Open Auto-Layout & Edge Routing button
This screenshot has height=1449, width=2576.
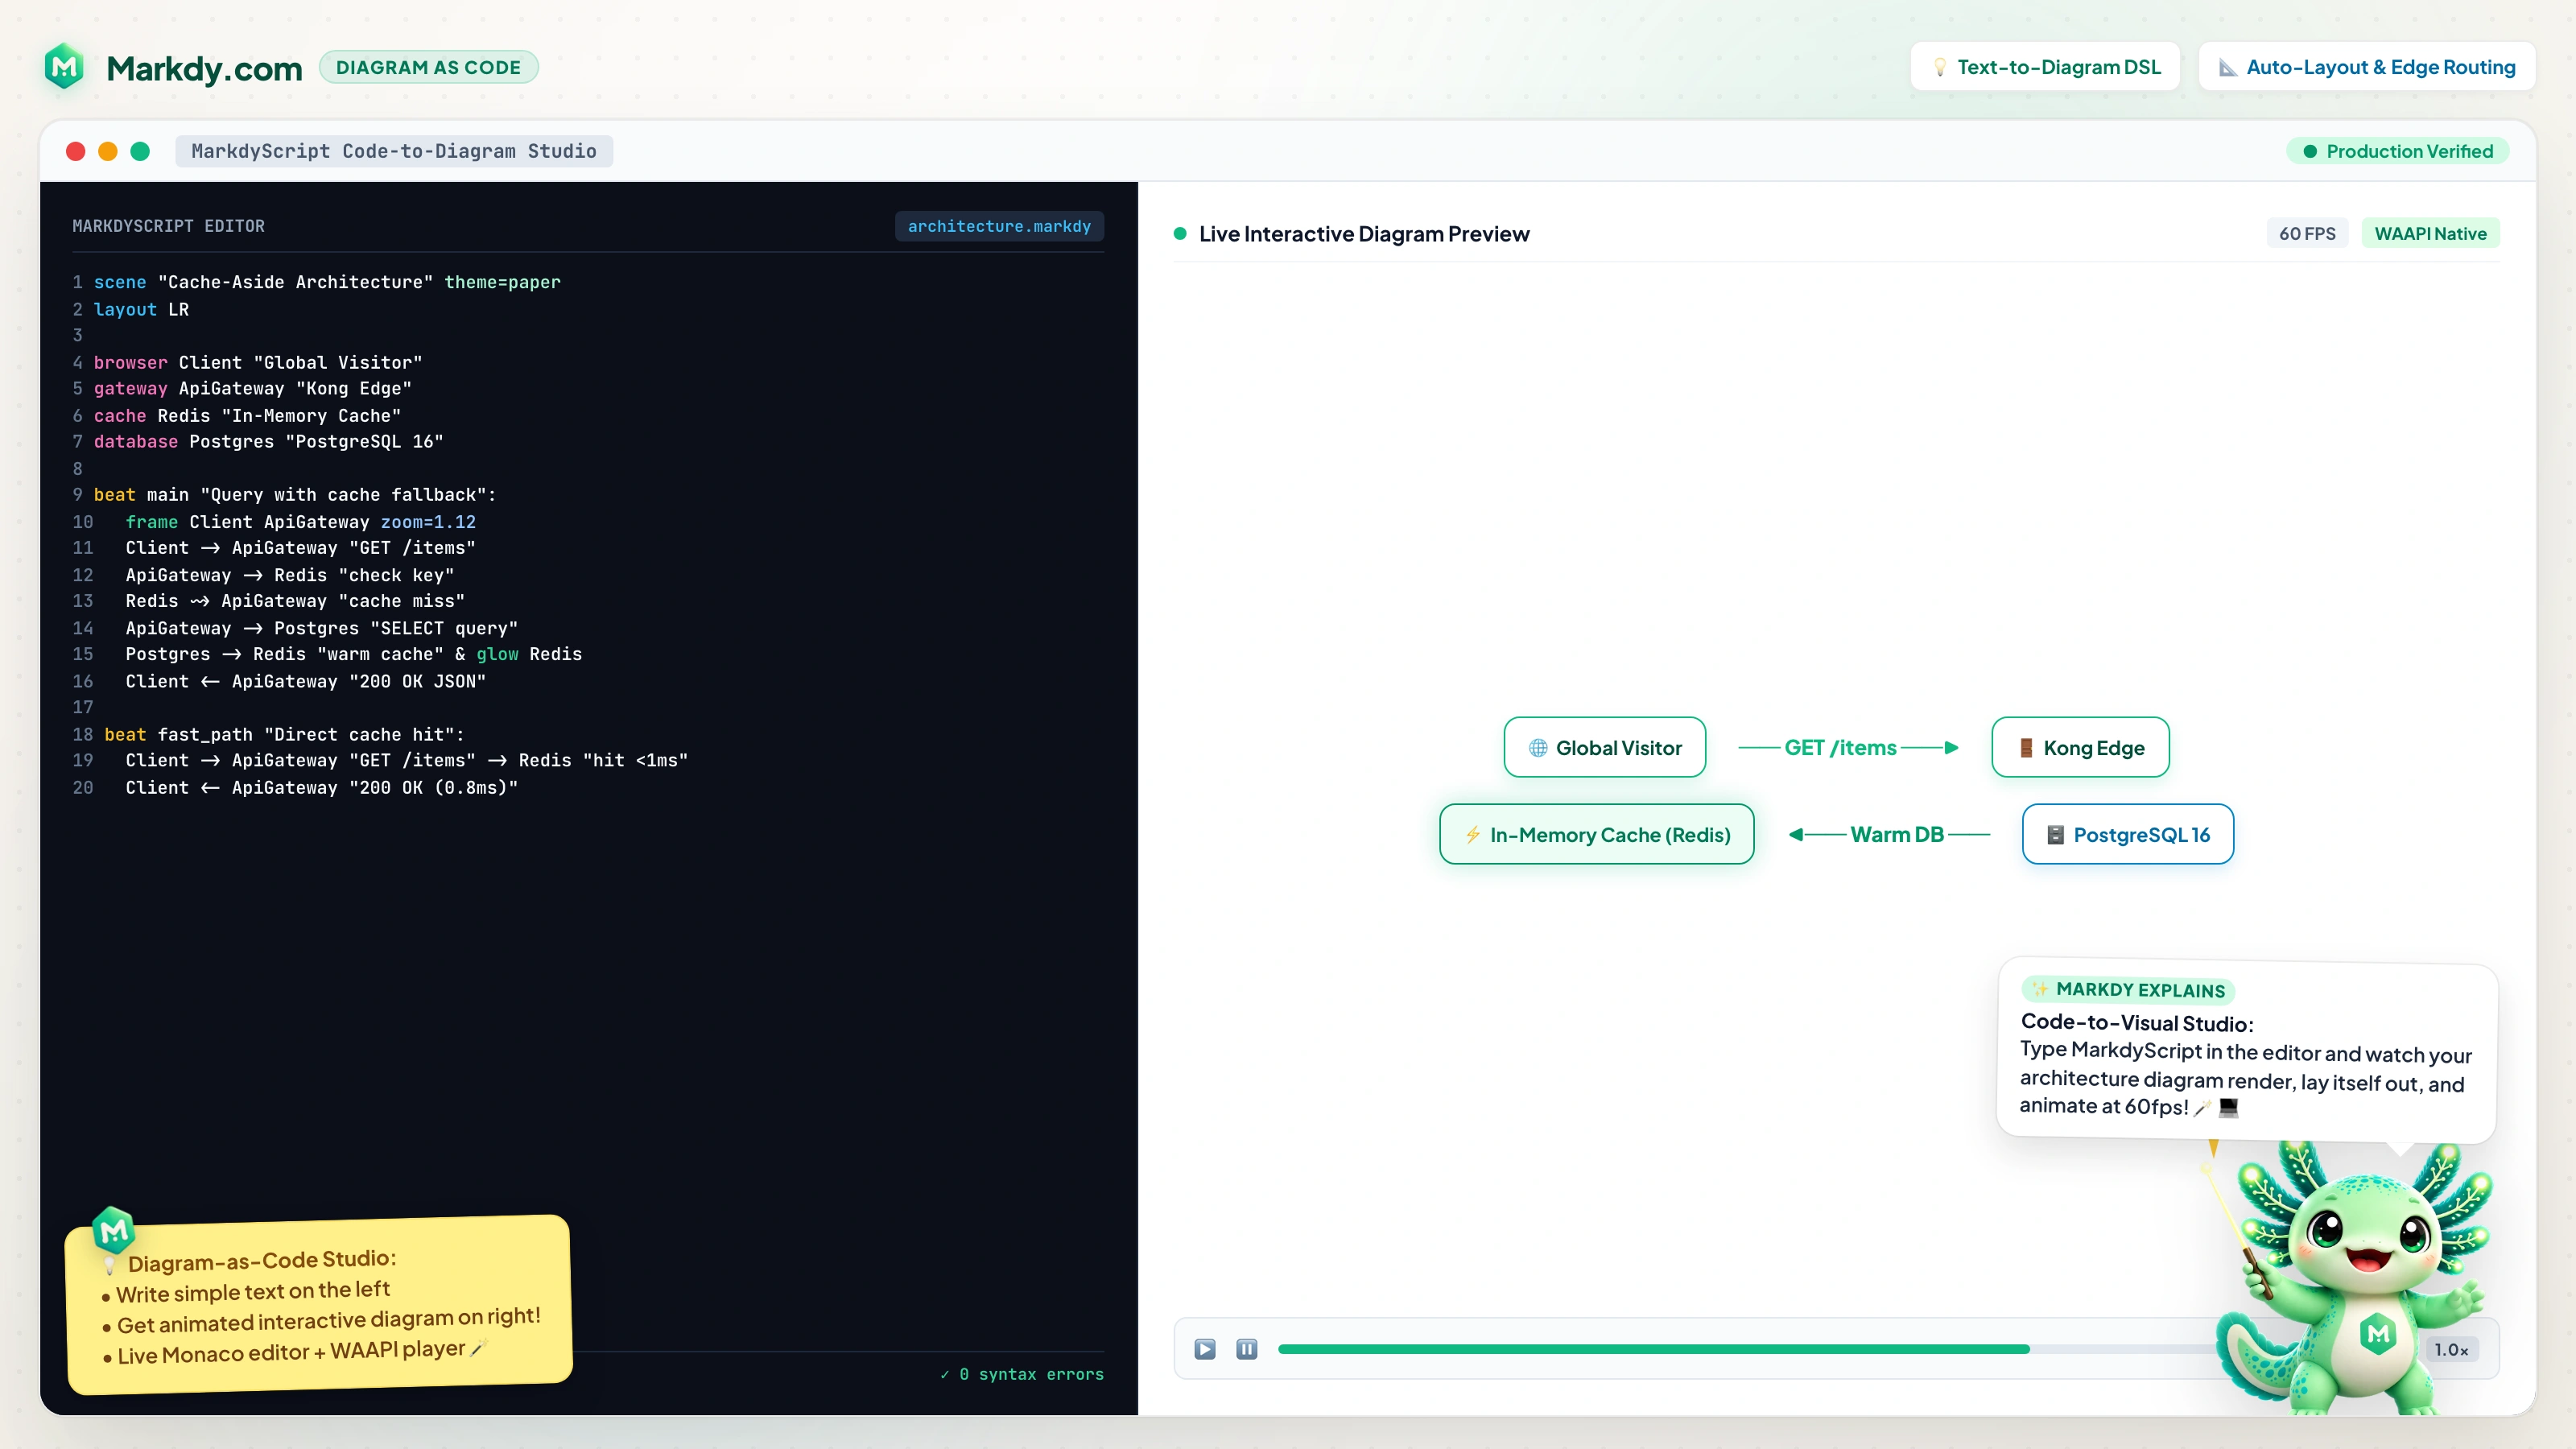coord(2366,67)
